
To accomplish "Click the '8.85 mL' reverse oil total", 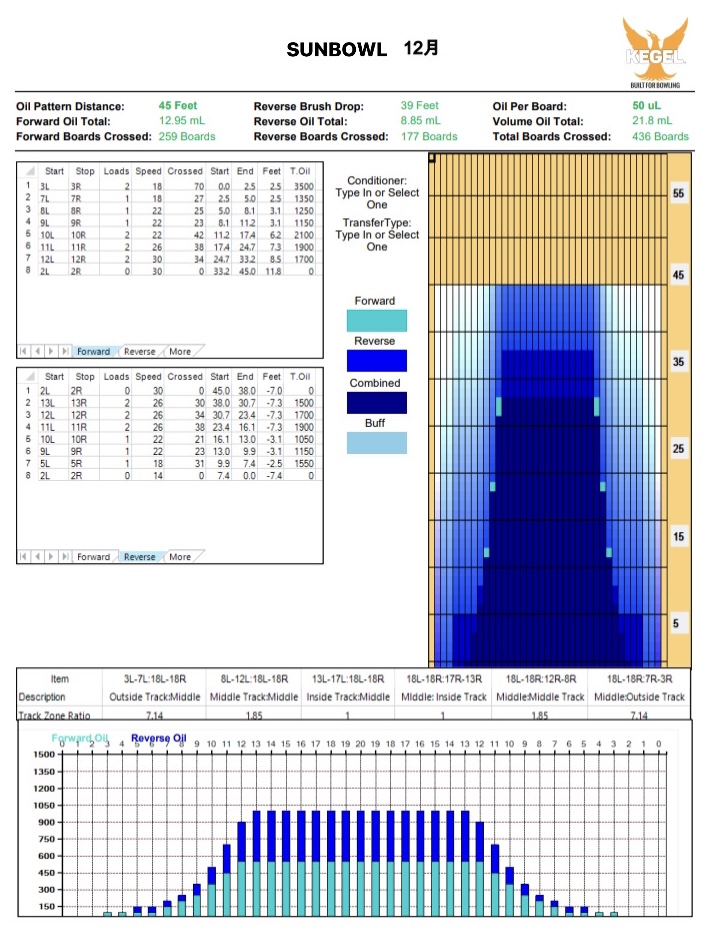I will pos(421,121).
